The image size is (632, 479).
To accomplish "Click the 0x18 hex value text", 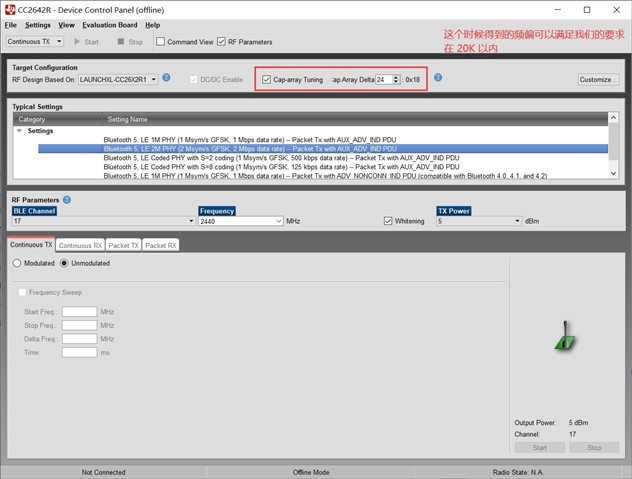I will point(412,79).
